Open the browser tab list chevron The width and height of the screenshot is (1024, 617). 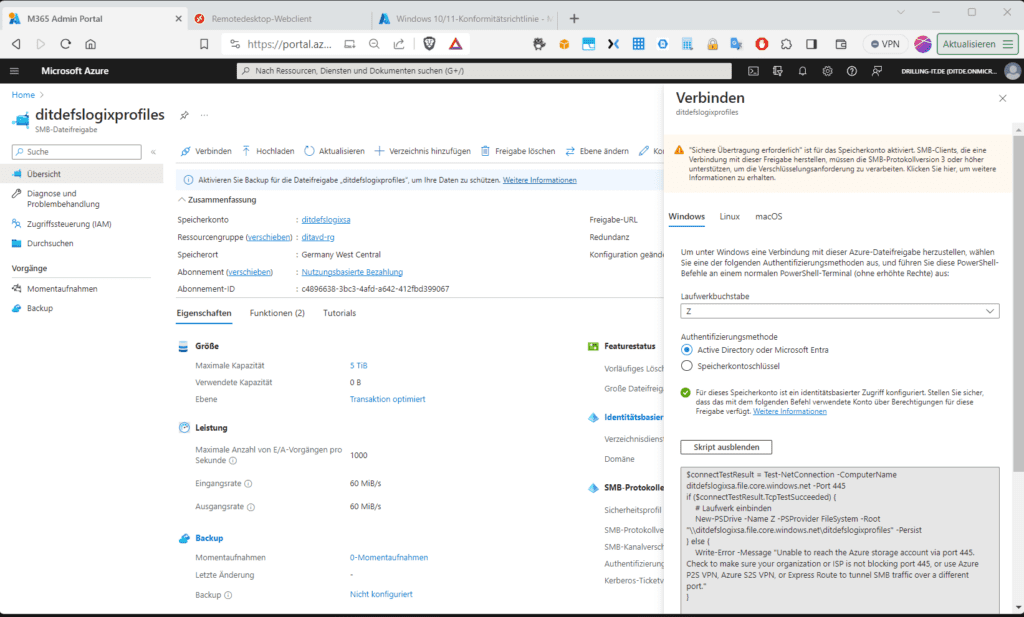pyautogui.click(x=901, y=12)
